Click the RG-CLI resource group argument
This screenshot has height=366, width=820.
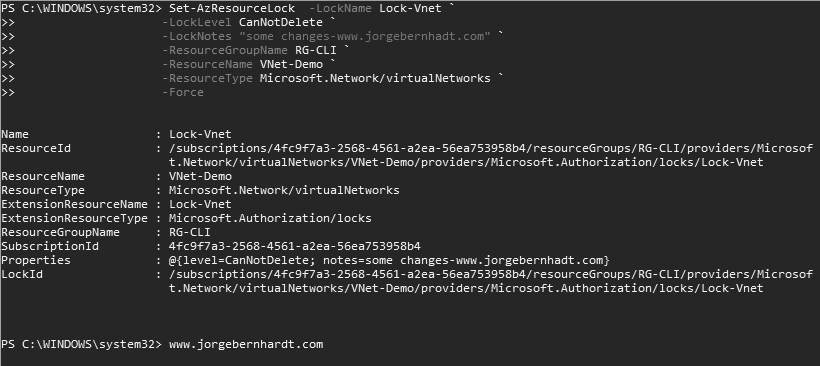click(316, 50)
